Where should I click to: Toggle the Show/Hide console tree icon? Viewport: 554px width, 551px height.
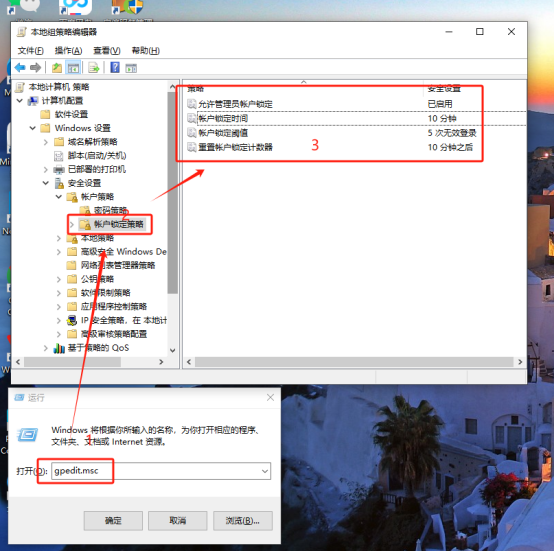[73, 67]
